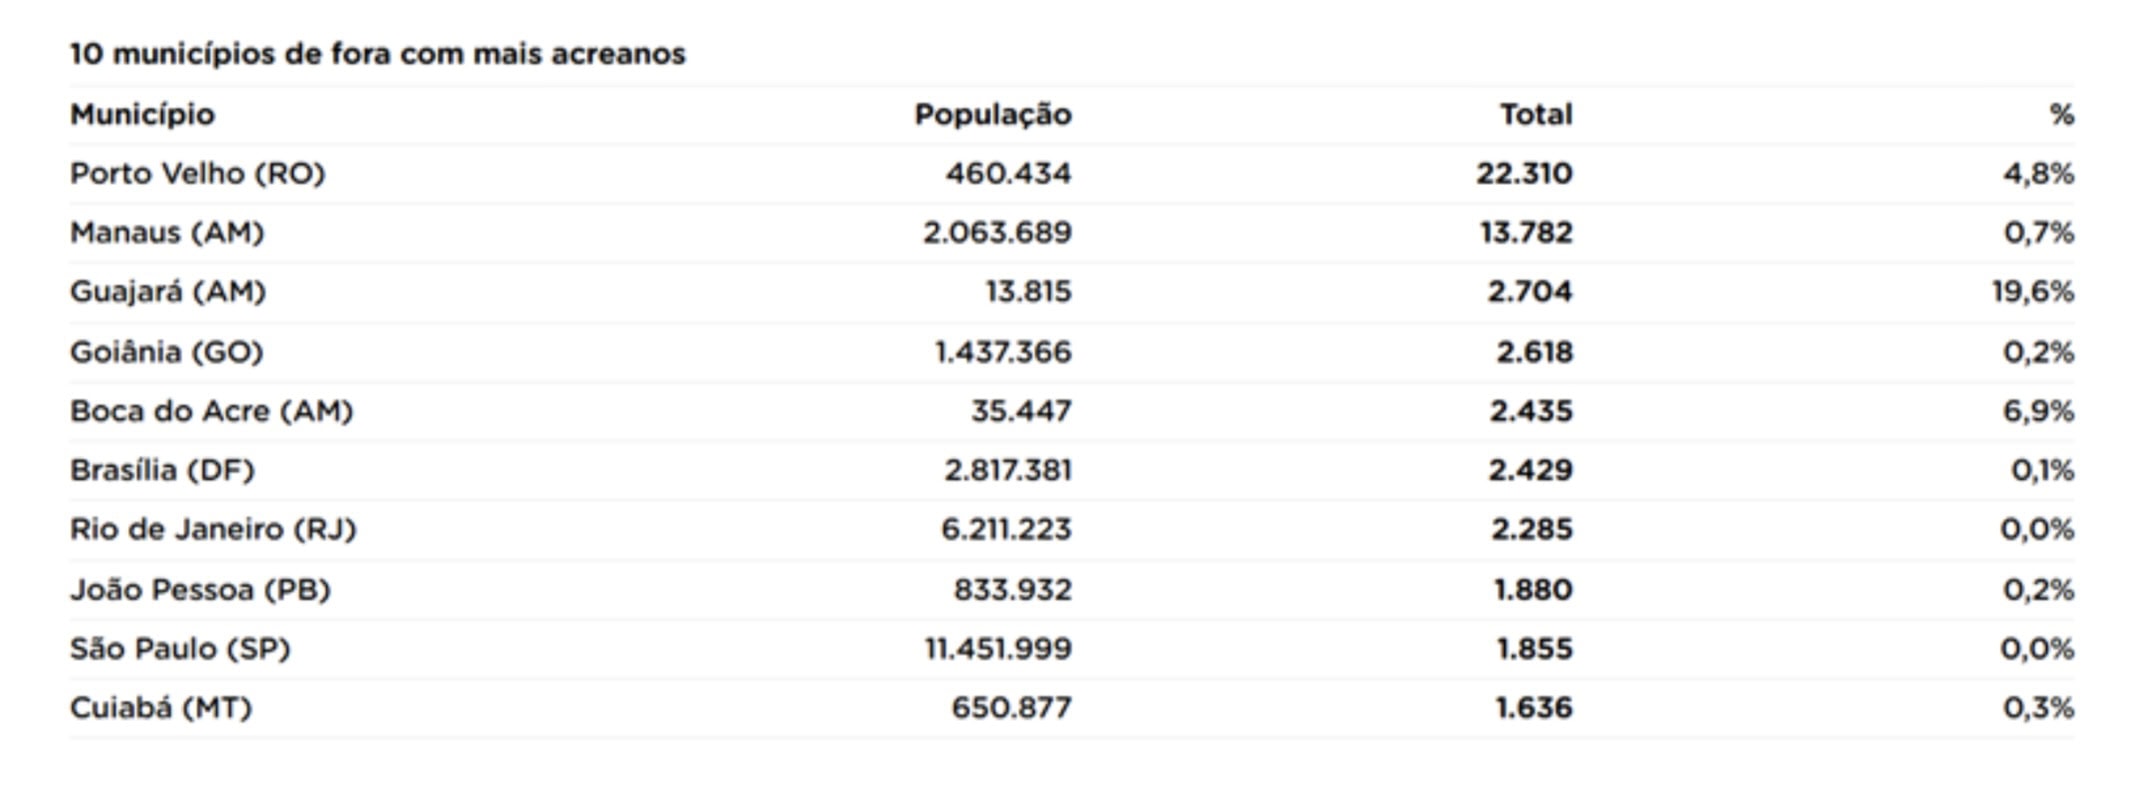This screenshot has height=807, width=2146.
Task: Select the table title about acreanos
Action: pyautogui.click(x=377, y=54)
